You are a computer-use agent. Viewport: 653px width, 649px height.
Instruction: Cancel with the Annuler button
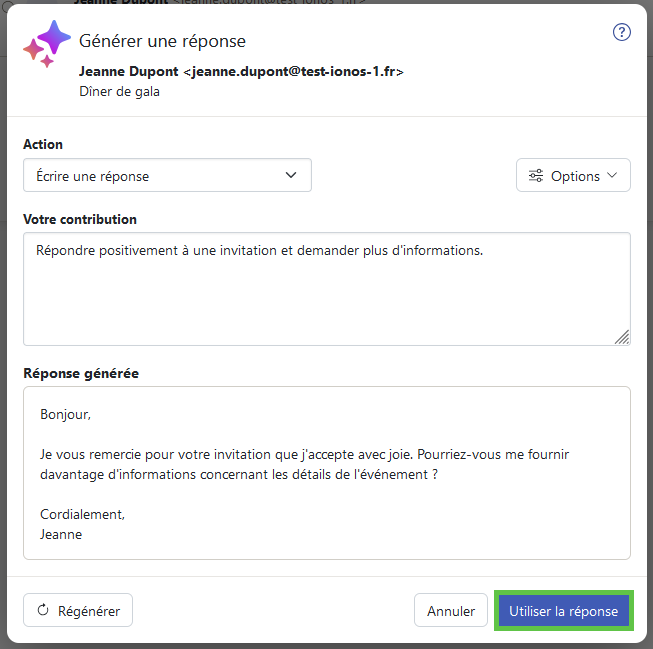click(451, 610)
